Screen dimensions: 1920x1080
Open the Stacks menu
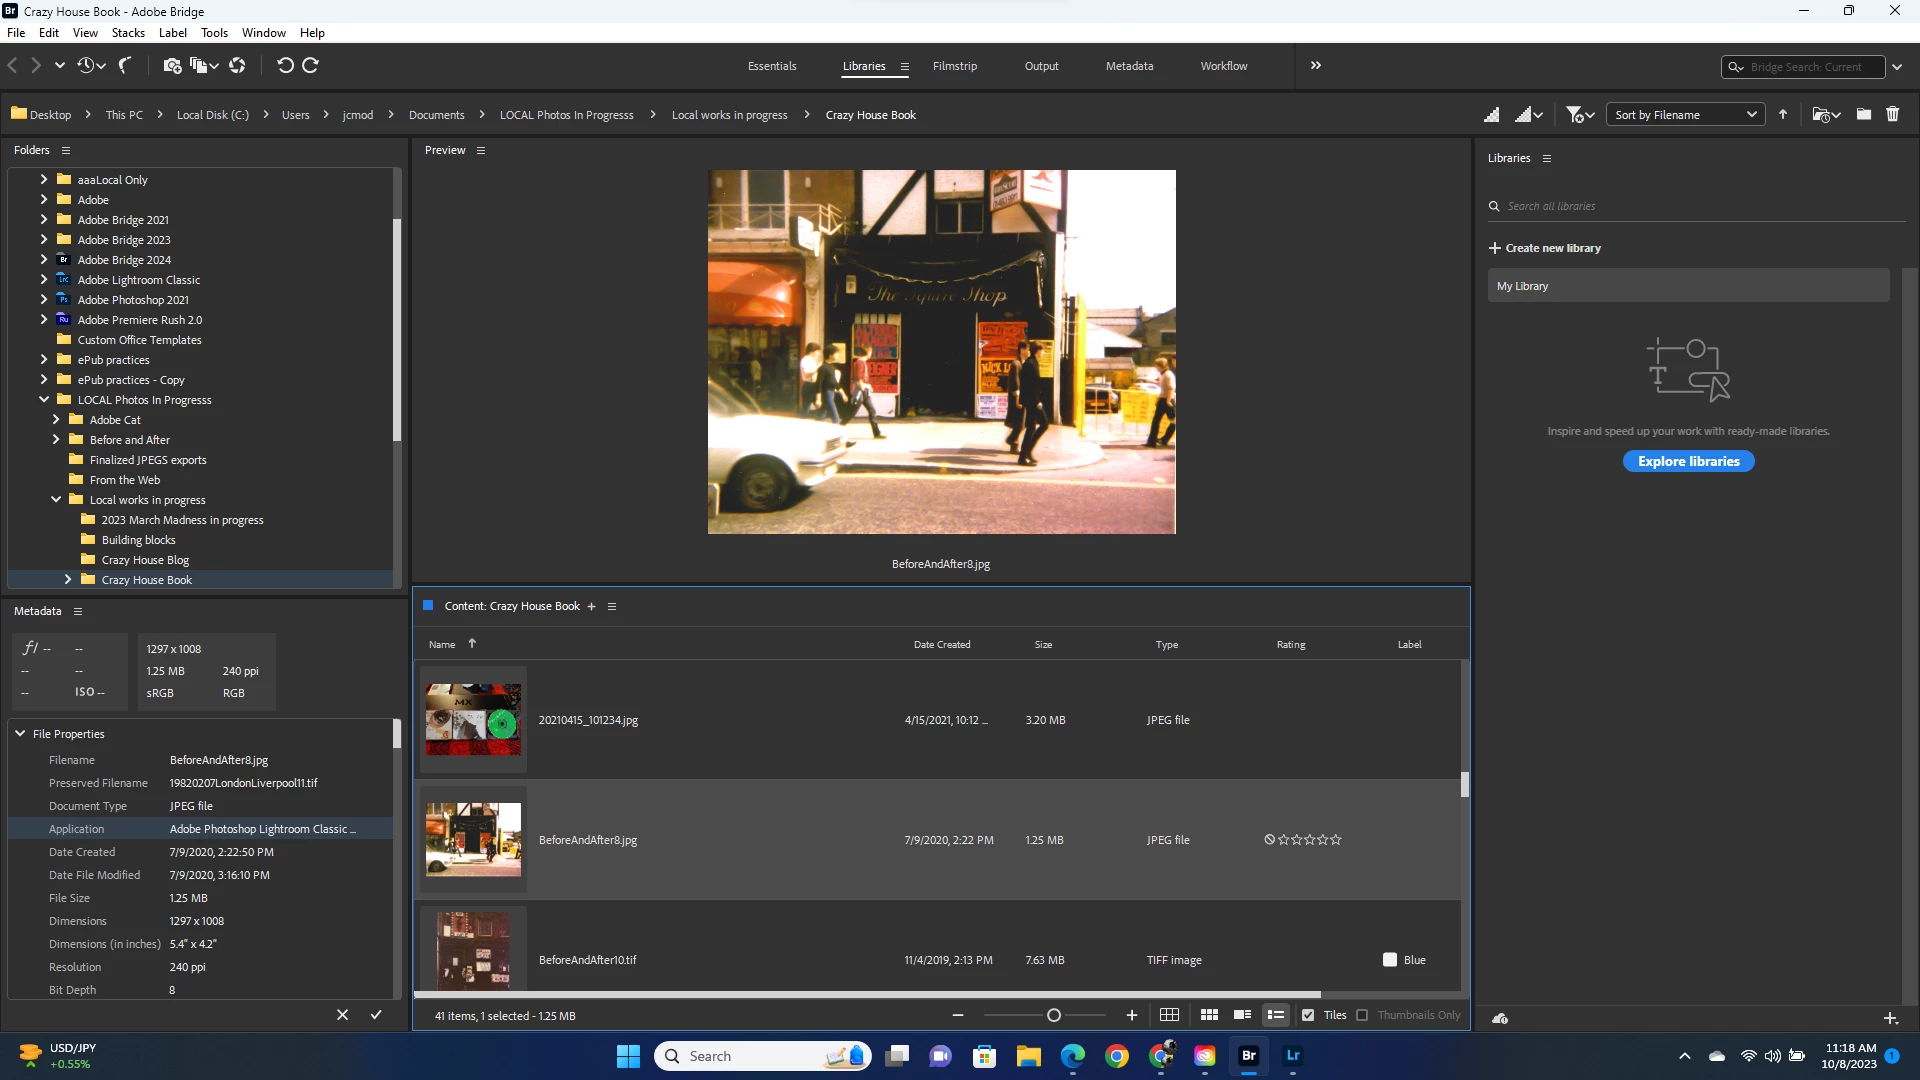(x=128, y=33)
